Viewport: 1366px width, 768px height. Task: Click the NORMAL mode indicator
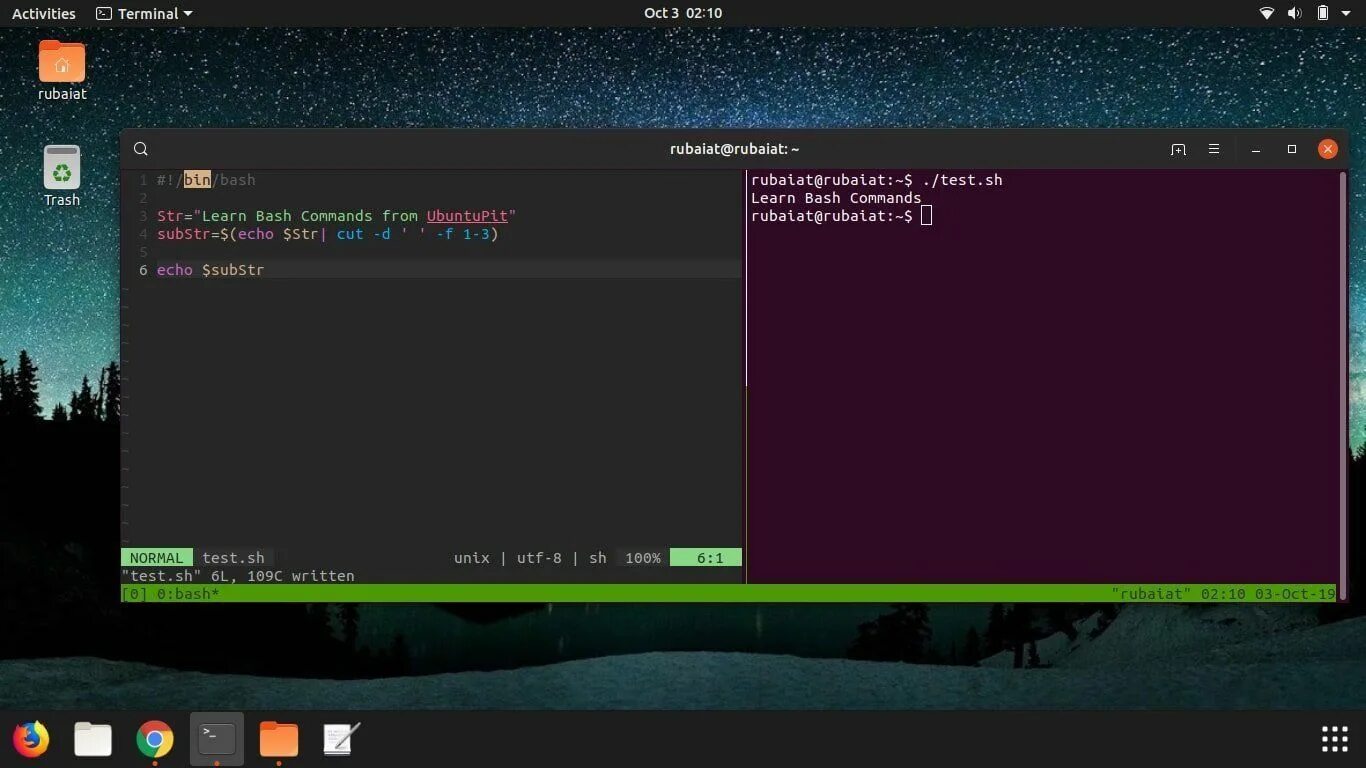point(157,558)
